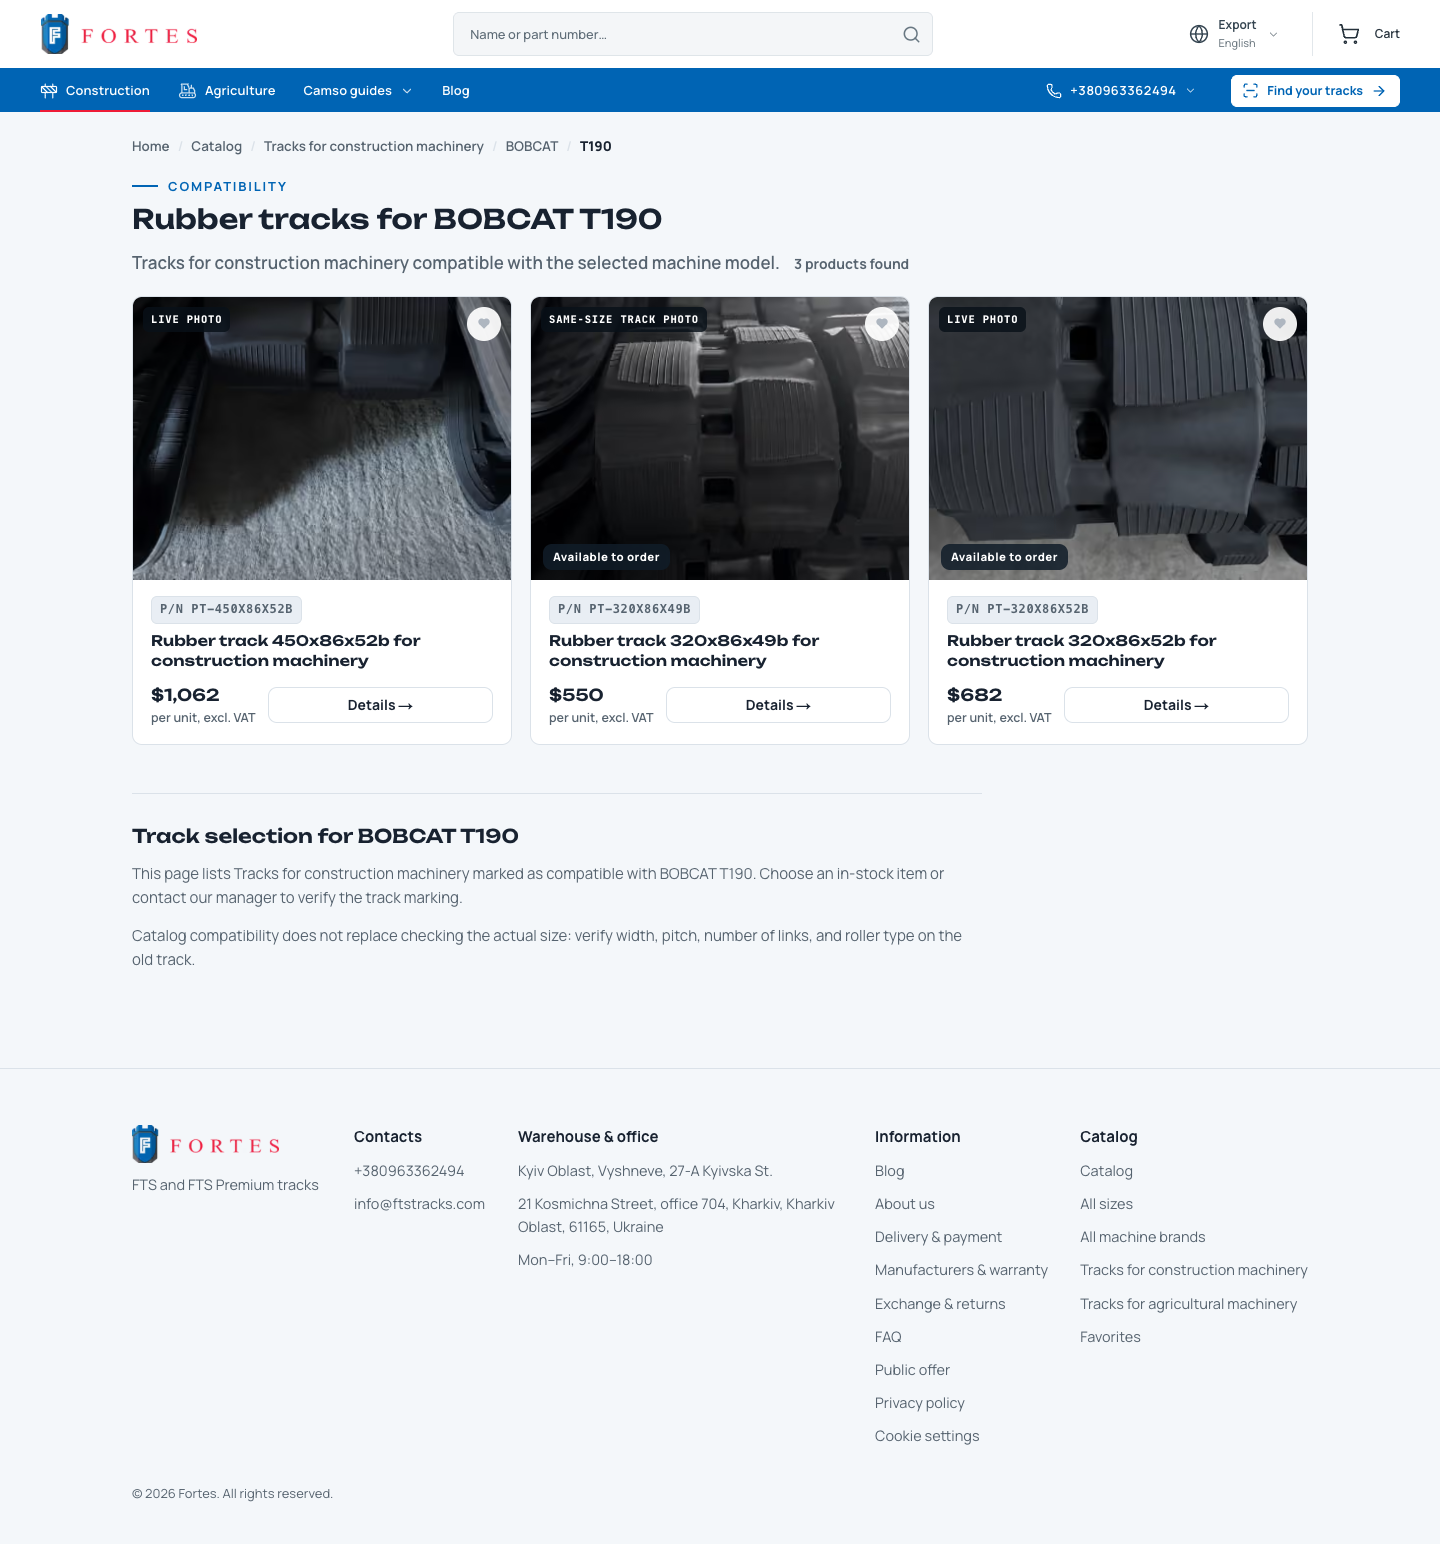Open Exchange & returns footer link
This screenshot has width=1440, height=1544.
940,1304
